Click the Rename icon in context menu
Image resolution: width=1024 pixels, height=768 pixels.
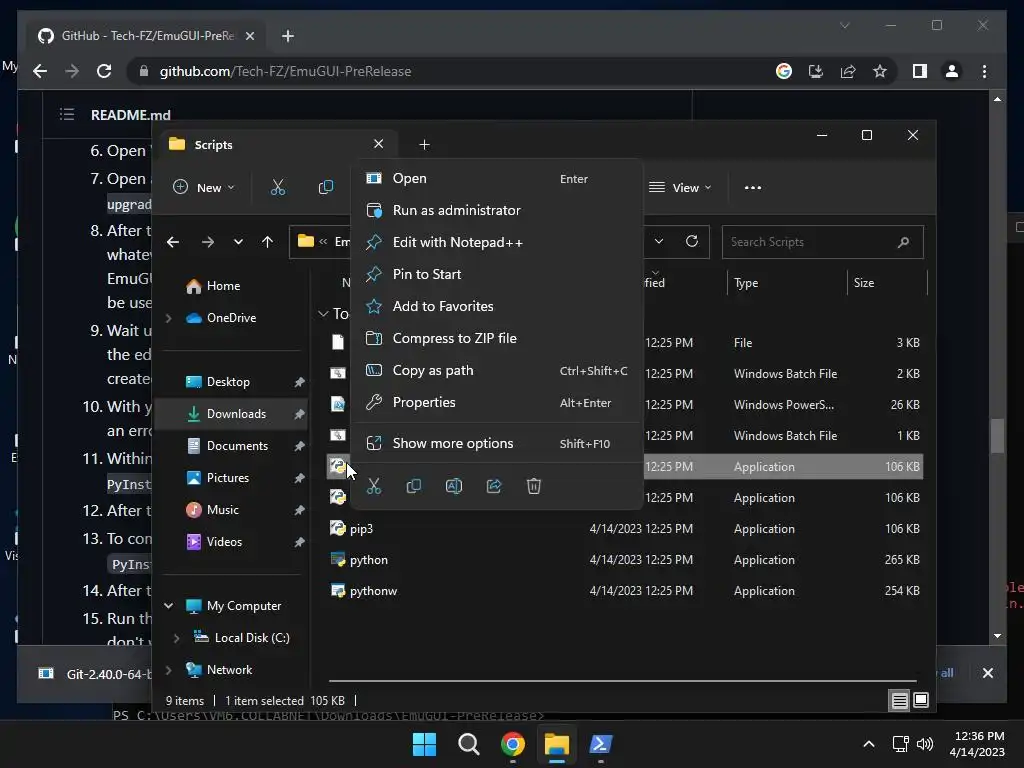tap(454, 486)
